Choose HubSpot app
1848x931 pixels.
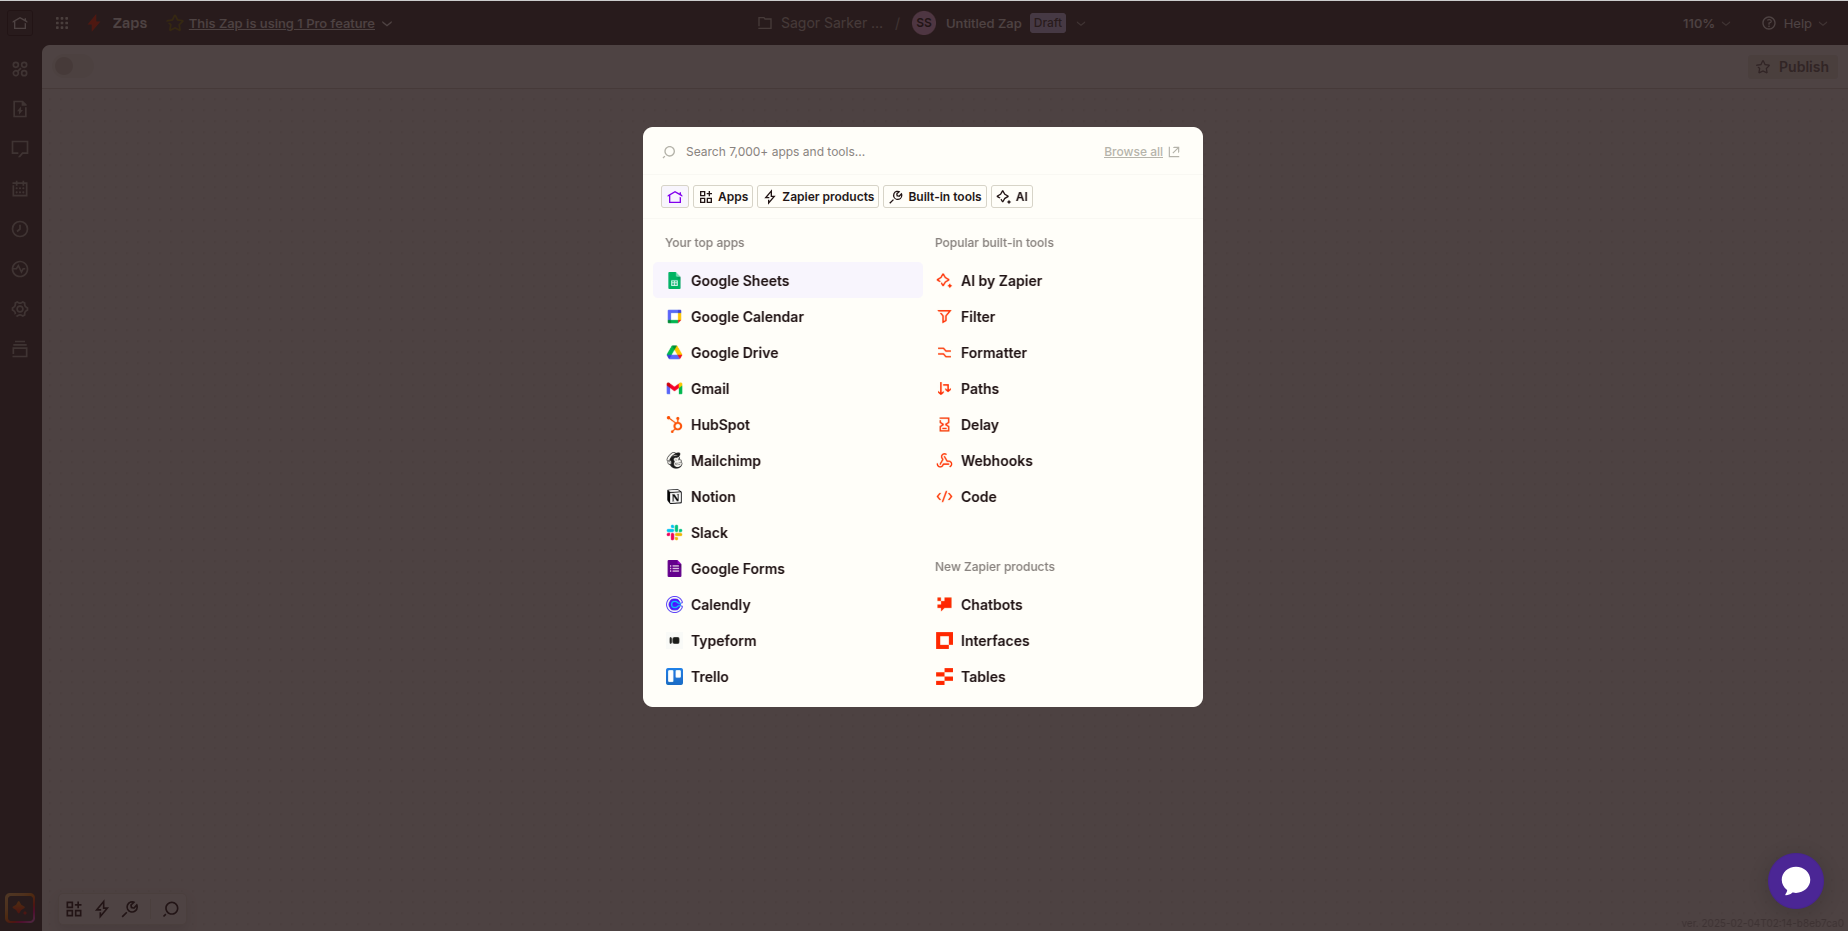click(788, 425)
